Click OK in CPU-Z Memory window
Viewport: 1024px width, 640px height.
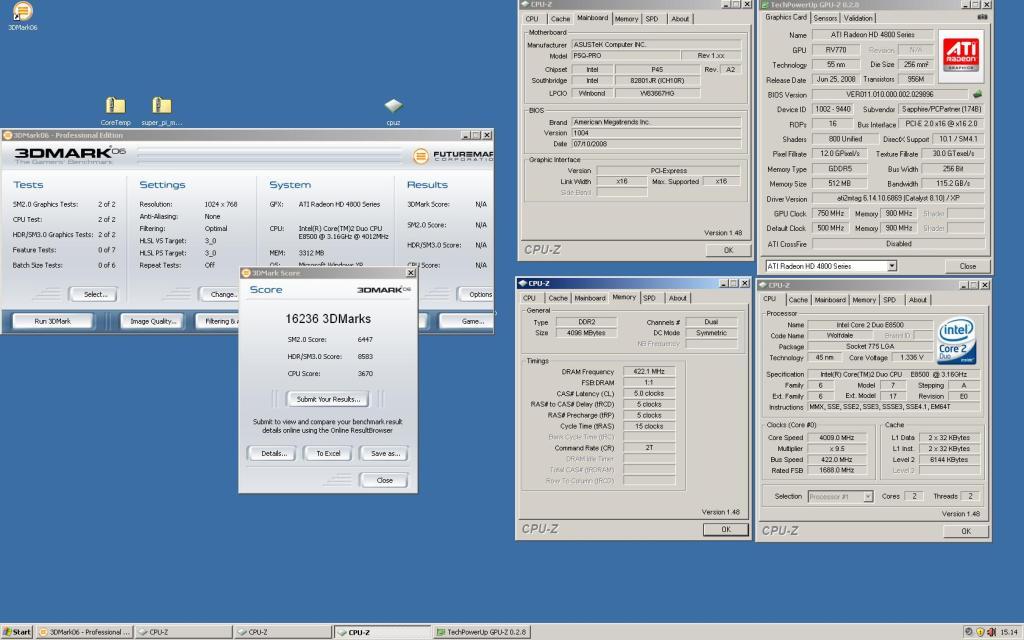click(726, 530)
